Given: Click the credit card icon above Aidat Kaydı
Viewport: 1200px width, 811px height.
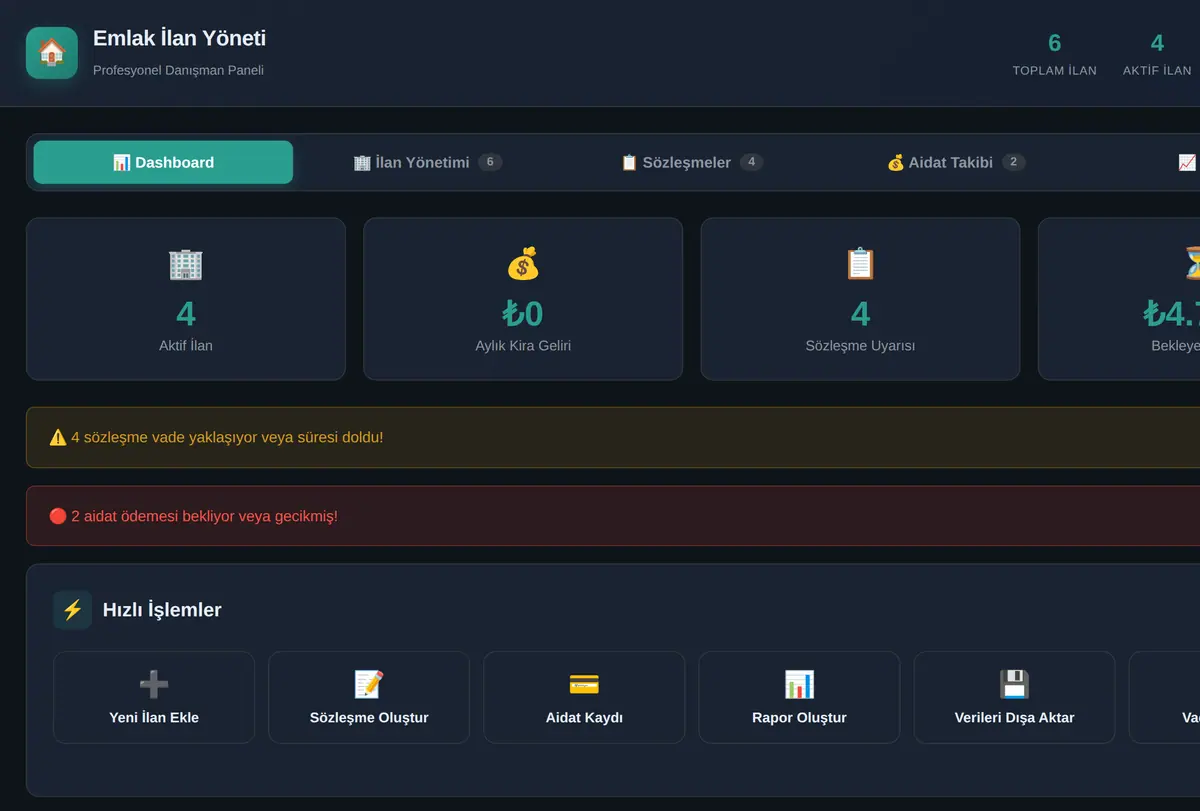Looking at the screenshot, I should 584,685.
